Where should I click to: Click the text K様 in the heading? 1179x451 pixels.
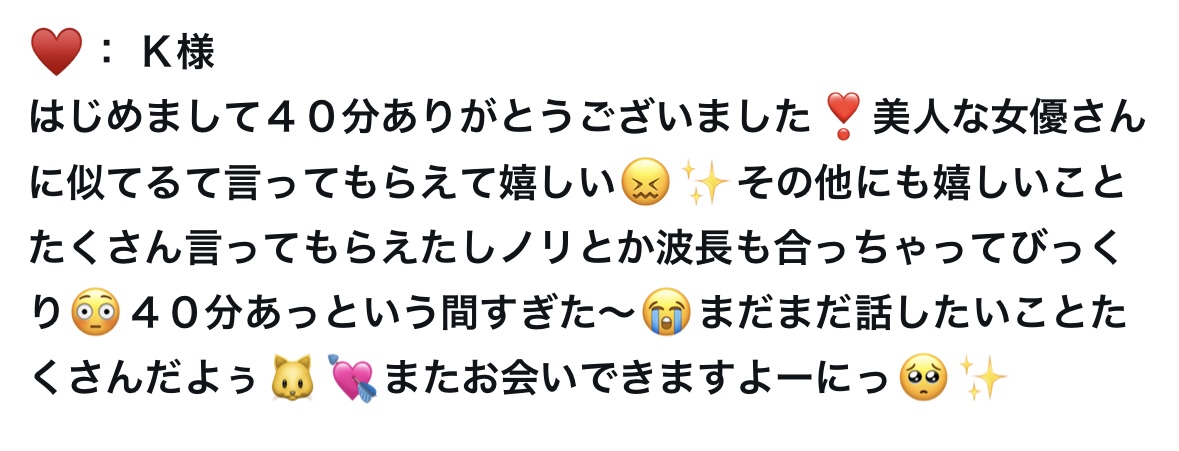click(x=179, y=53)
